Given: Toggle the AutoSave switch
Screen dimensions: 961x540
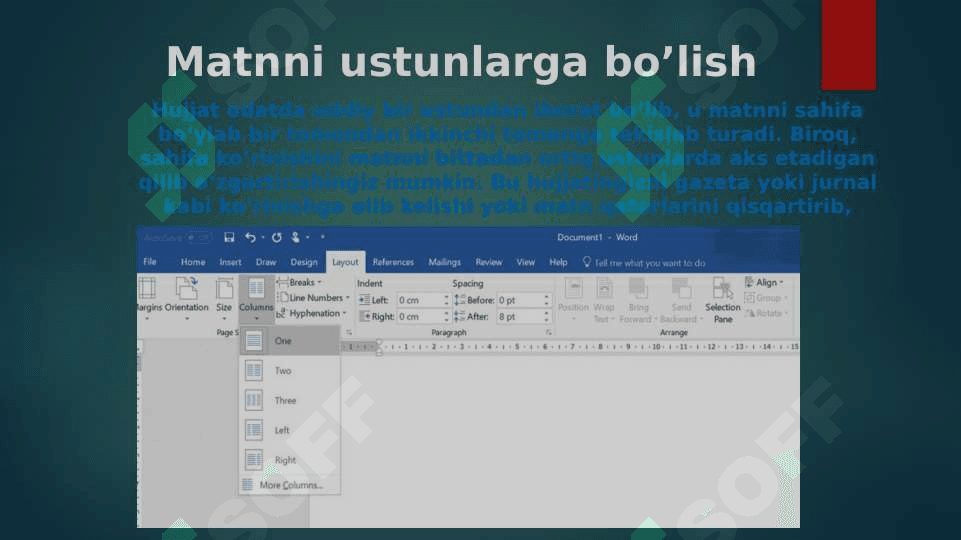Looking at the screenshot, I should coord(197,237).
